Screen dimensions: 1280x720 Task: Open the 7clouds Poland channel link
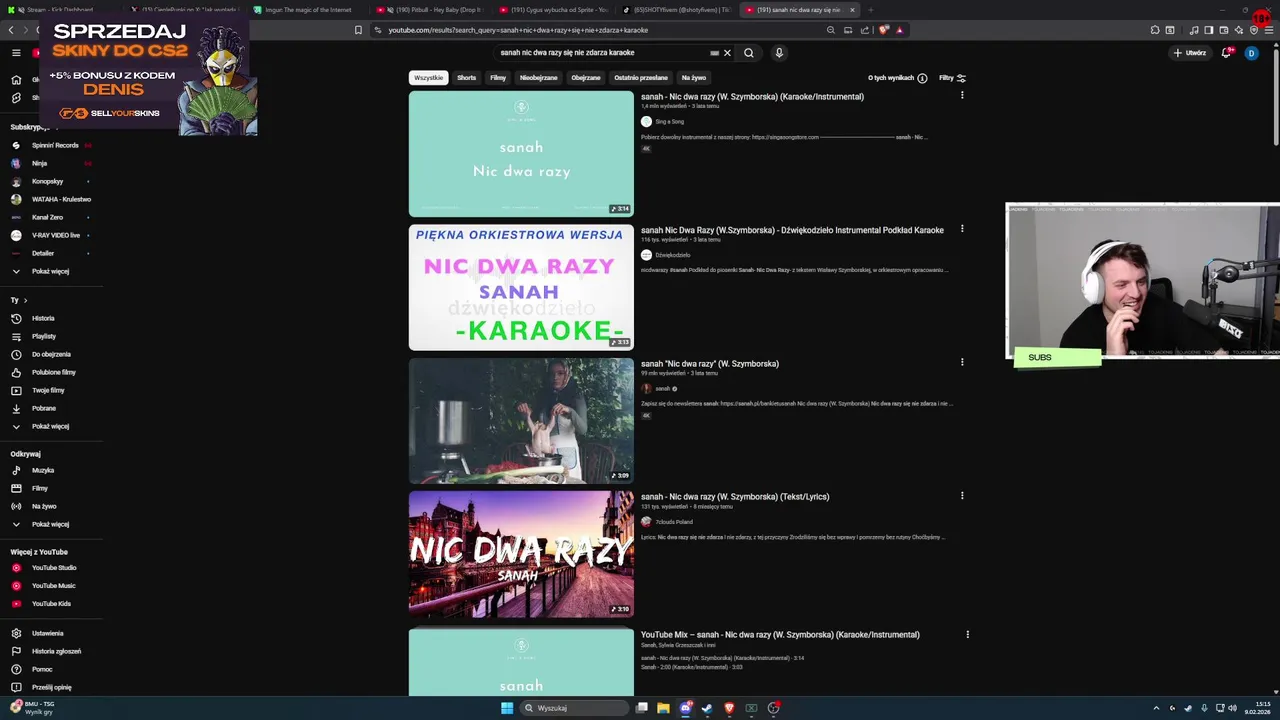pos(674,522)
